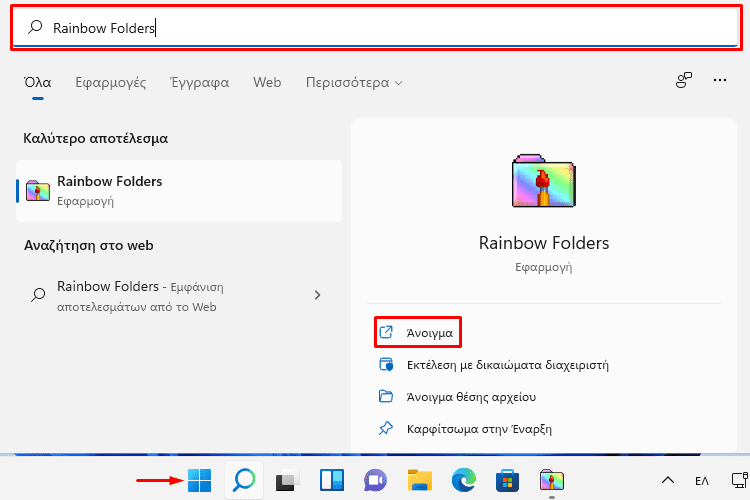750x500 pixels.
Task: Choose Εκτέλεση με δικαιώματα διαχειριστή
Action: (494, 365)
